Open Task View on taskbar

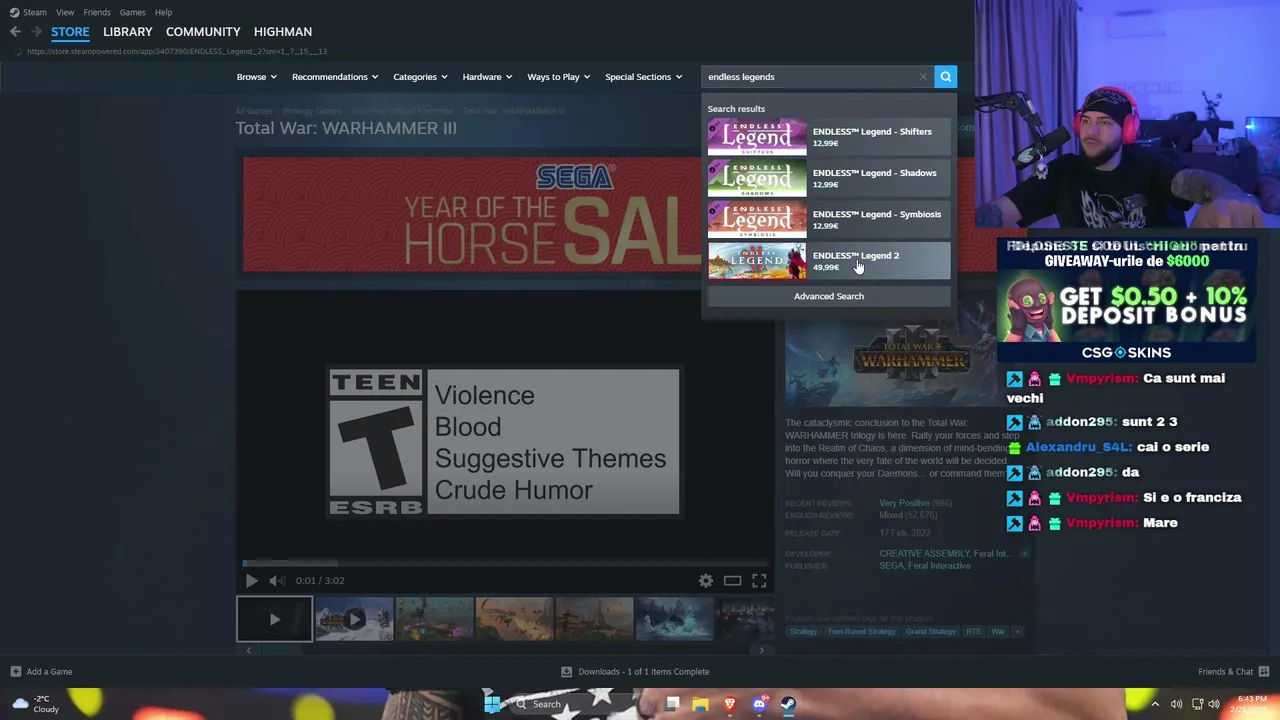672,704
